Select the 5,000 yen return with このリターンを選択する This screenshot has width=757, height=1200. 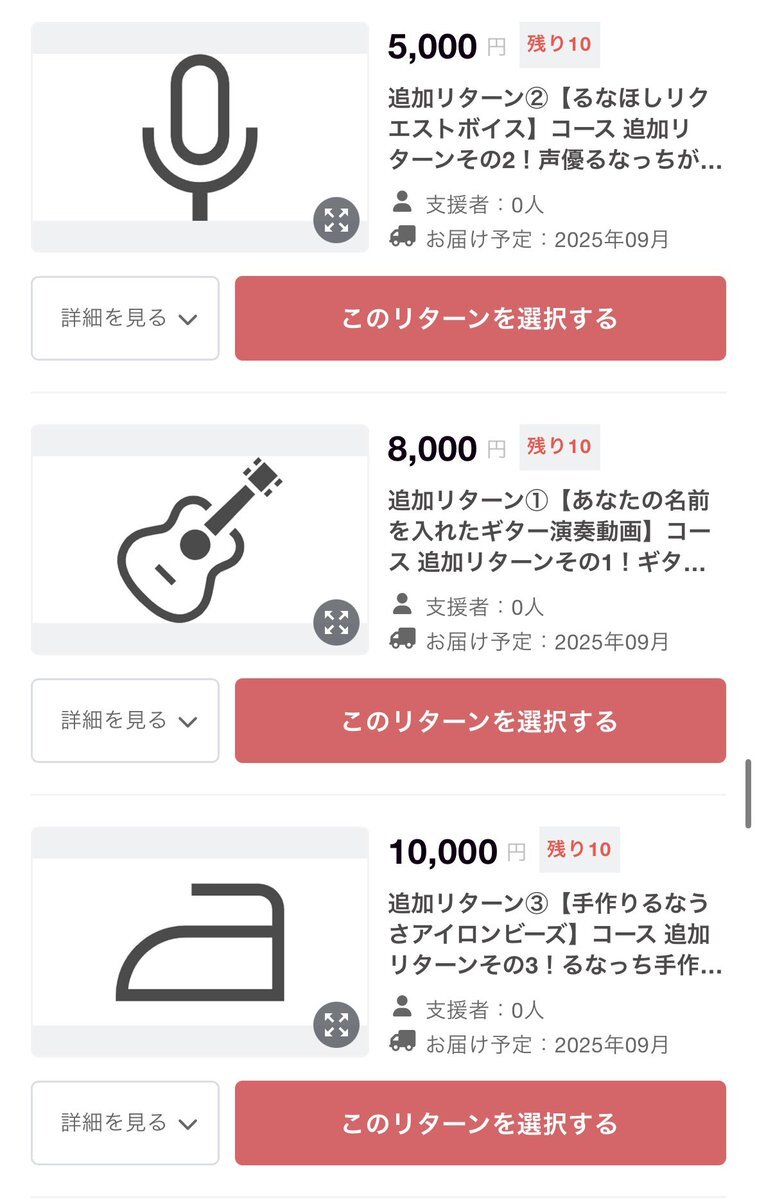(x=480, y=318)
